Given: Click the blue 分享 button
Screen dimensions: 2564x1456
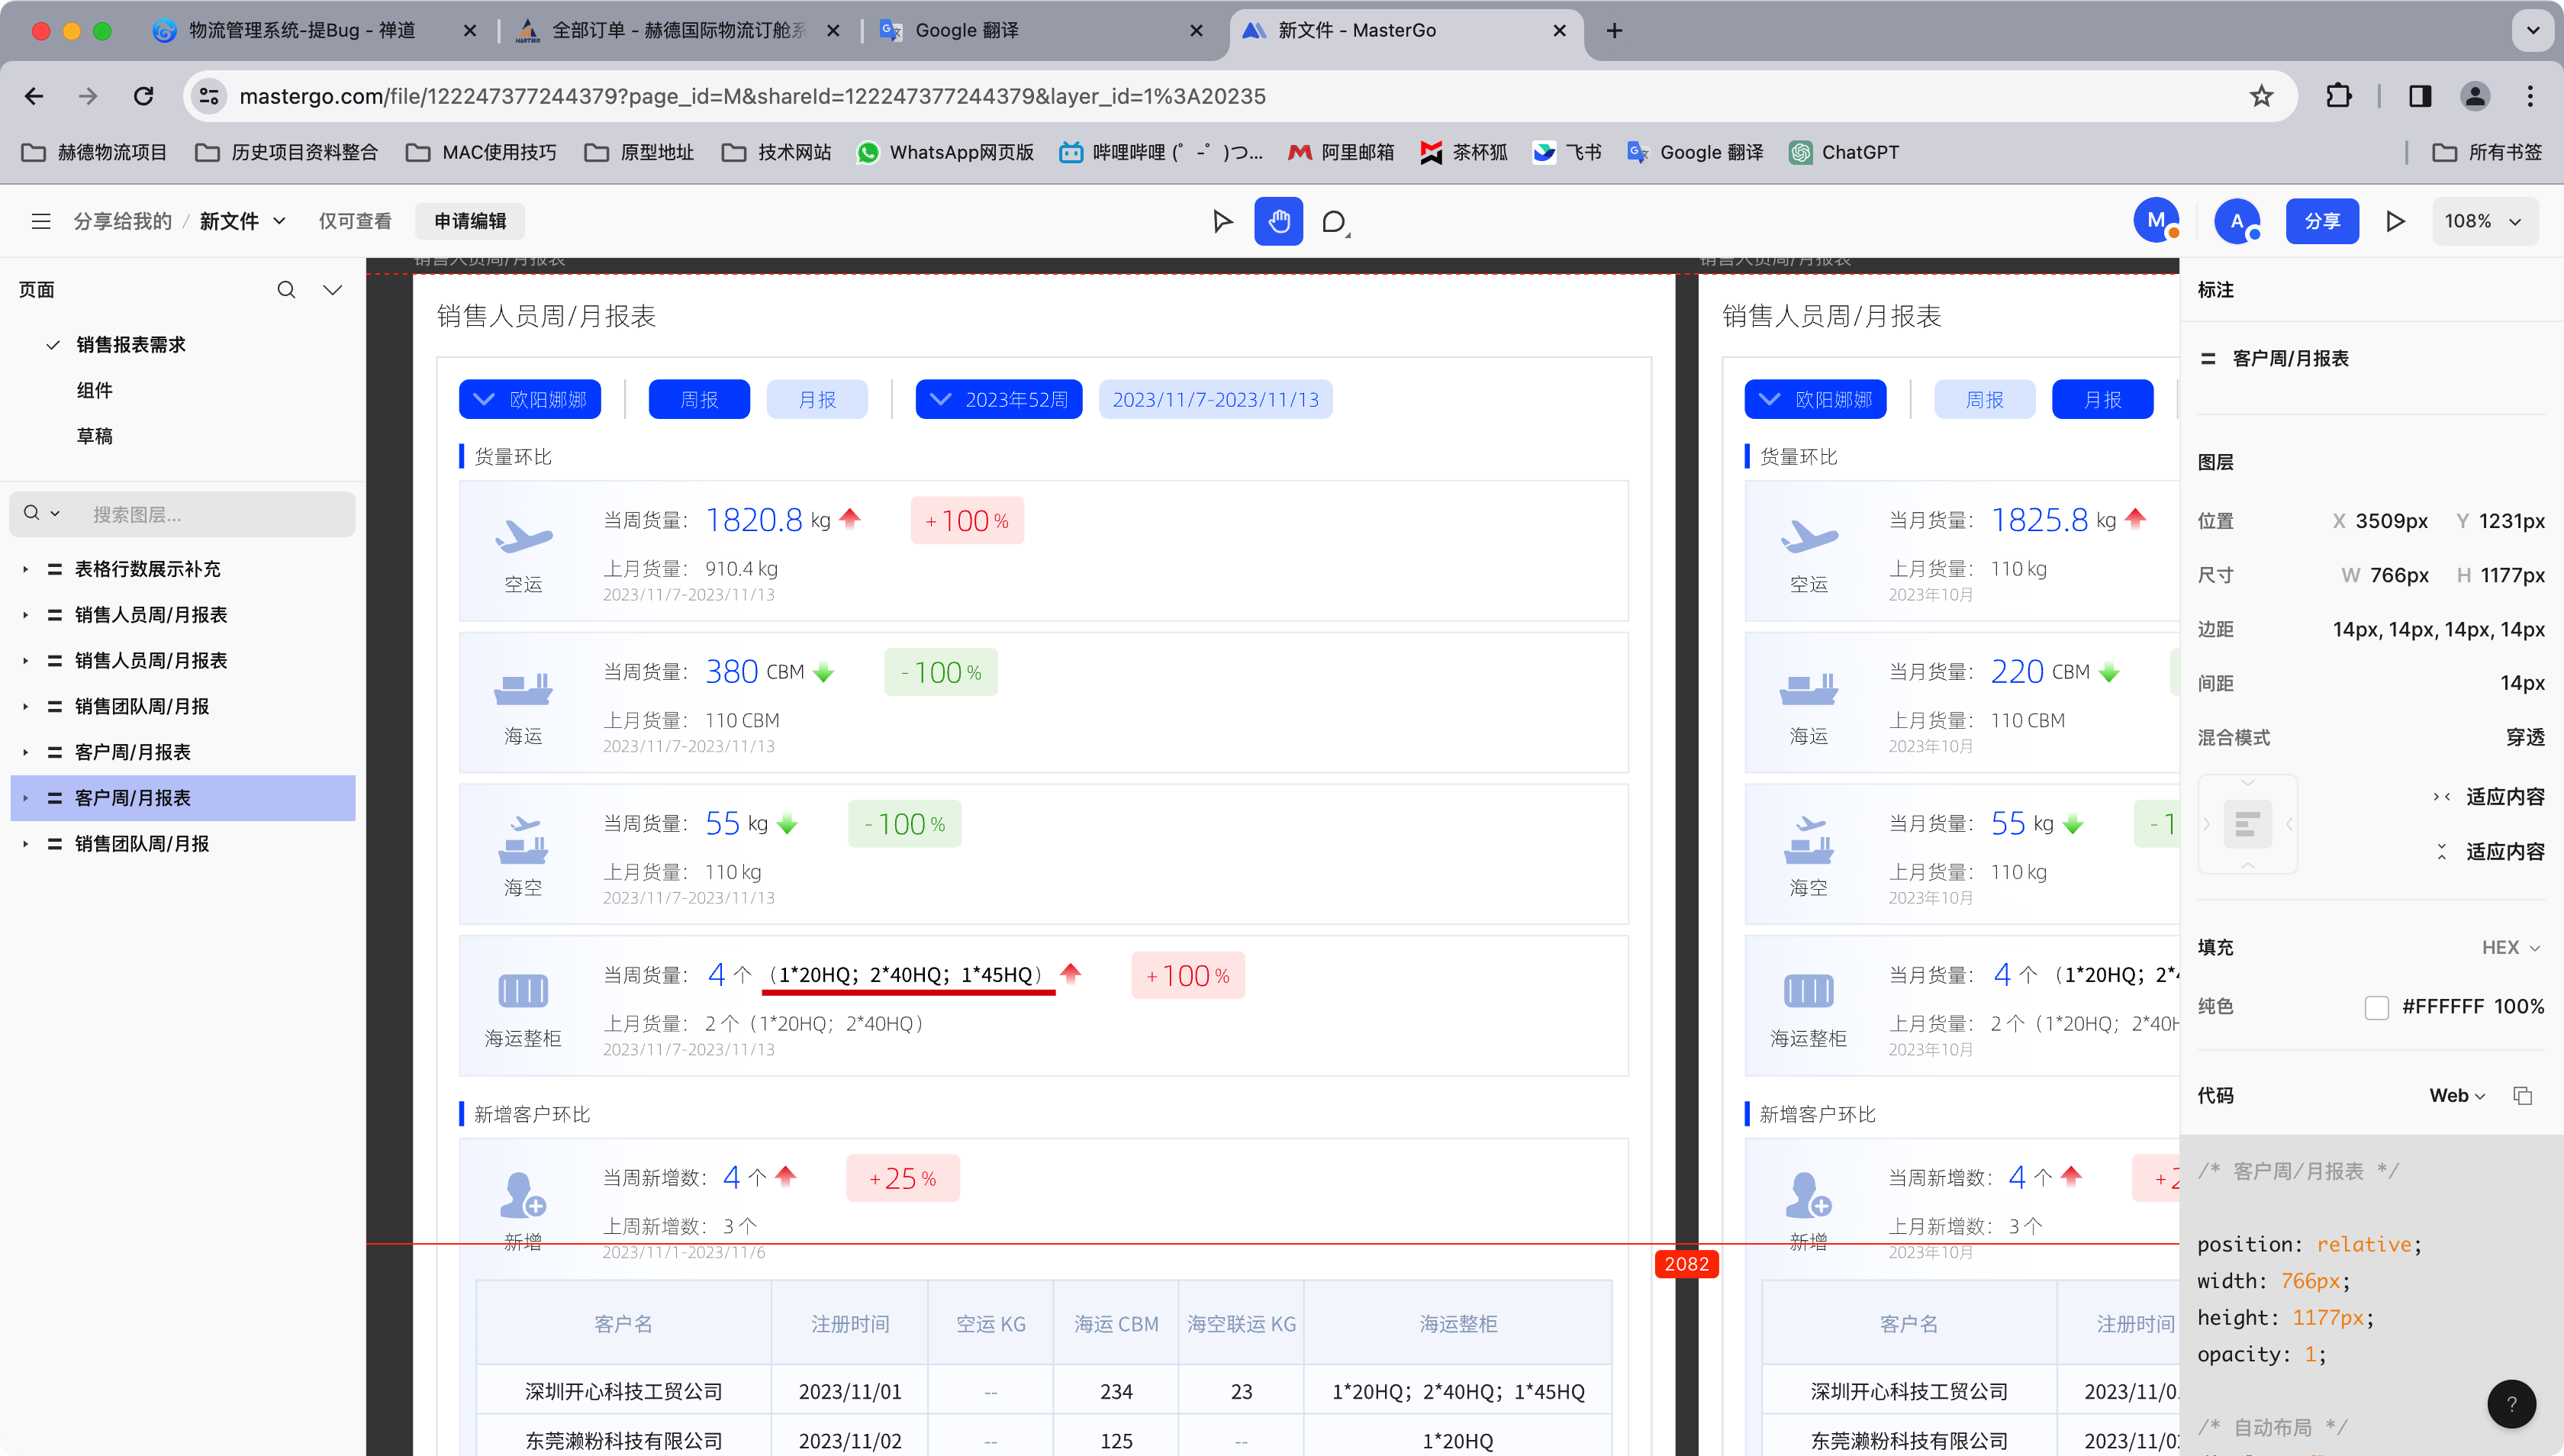Looking at the screenshot, I should pyautogui.click(x=2321, y=221).
